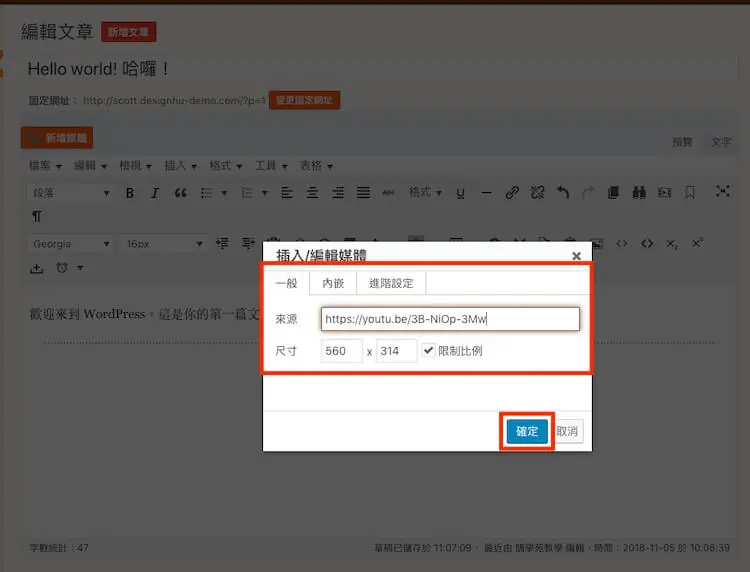Toggle italic formatting in the editor toolbar
The height and width of the screenshot is (572, 750).
[154, 193]
